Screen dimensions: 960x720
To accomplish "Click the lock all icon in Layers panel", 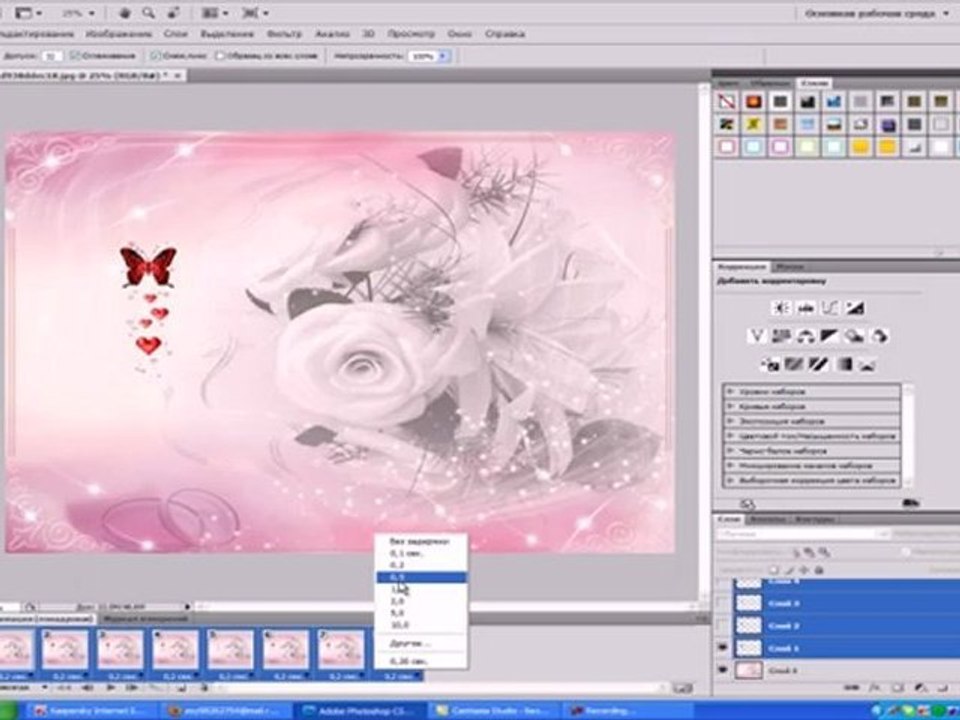I will 819,570.
